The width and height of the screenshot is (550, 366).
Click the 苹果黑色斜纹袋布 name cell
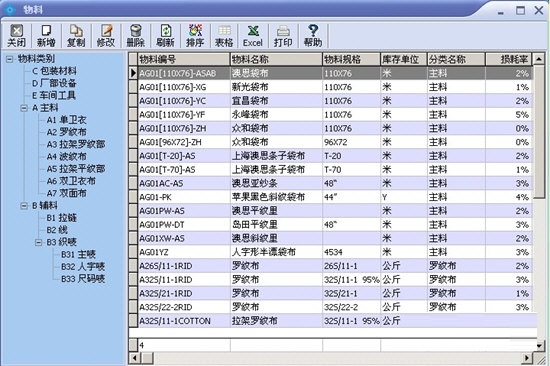[x=276, y=197]
